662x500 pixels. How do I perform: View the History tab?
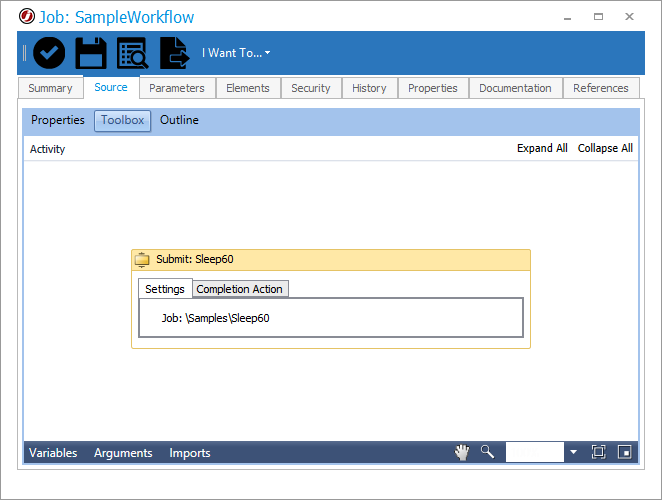[369, 88]
